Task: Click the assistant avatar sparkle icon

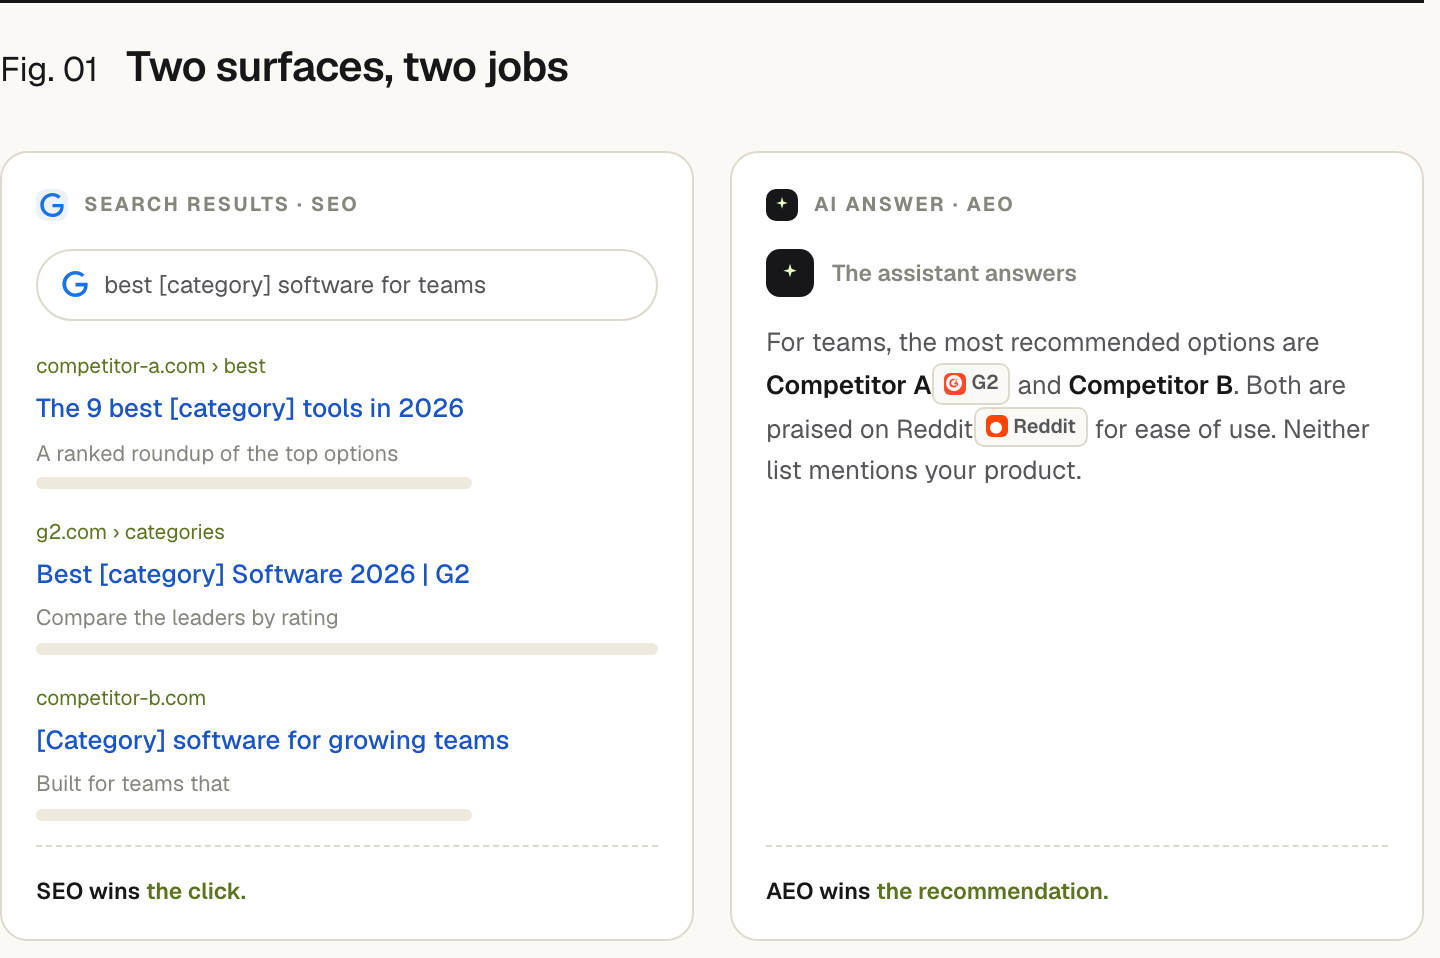Action: tap(790, 273)
